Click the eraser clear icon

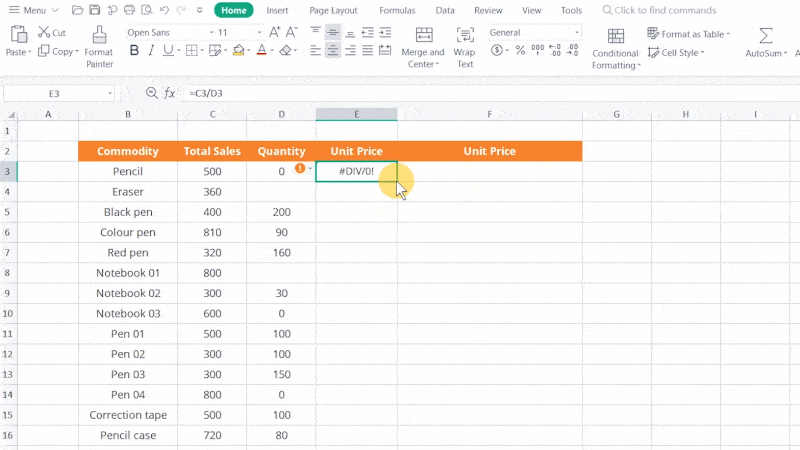286,51
